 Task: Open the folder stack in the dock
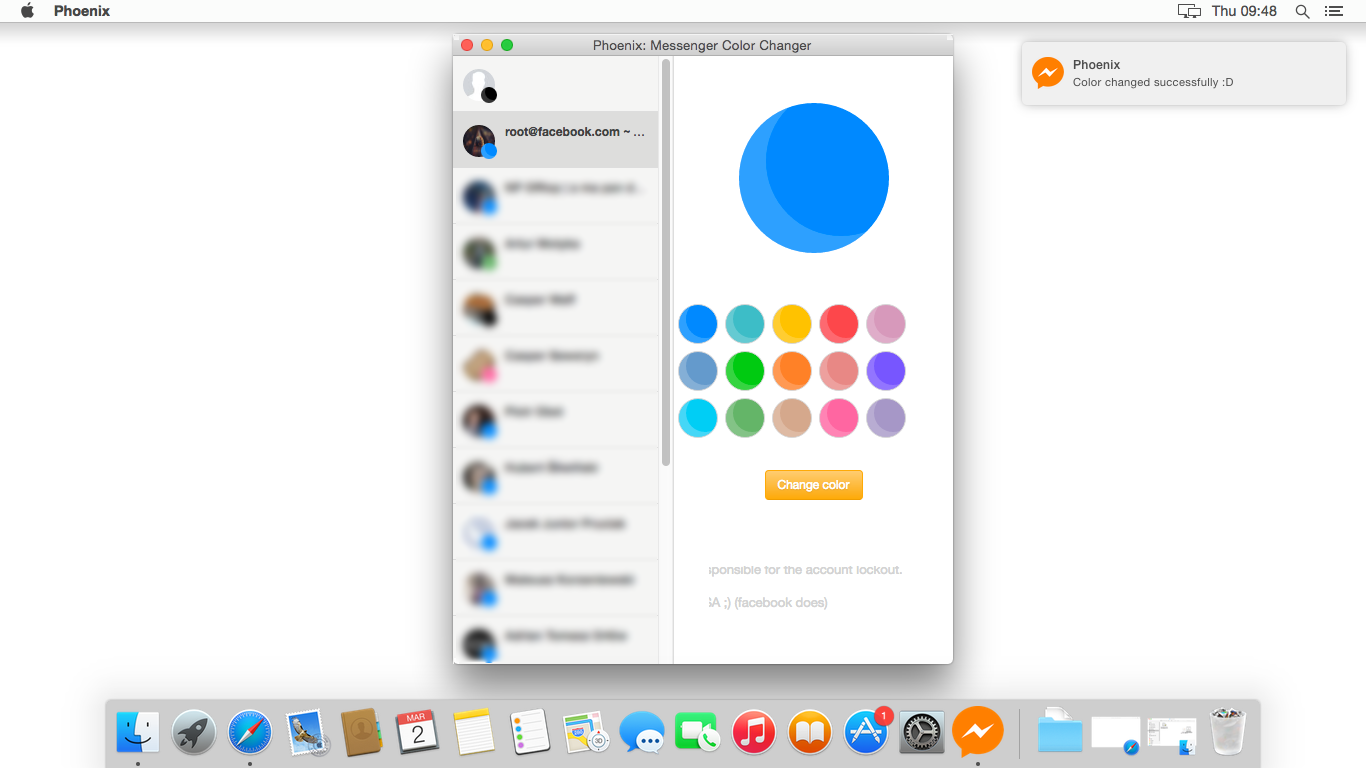1060,730
